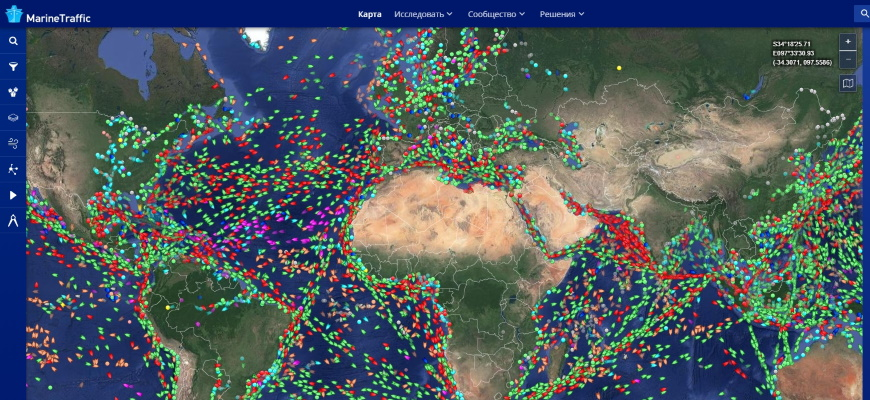The image size is (870, 400).
Task: Select the Карта menu item
Action: (370, 14)
